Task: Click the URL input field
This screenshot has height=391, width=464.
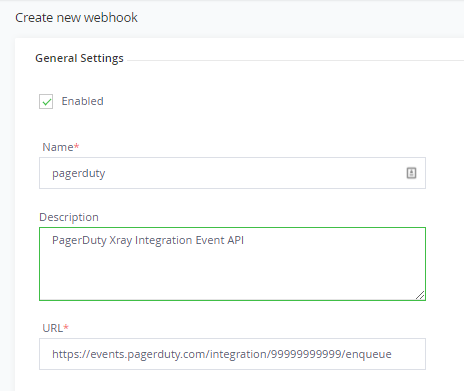Action: click(232, 354)
